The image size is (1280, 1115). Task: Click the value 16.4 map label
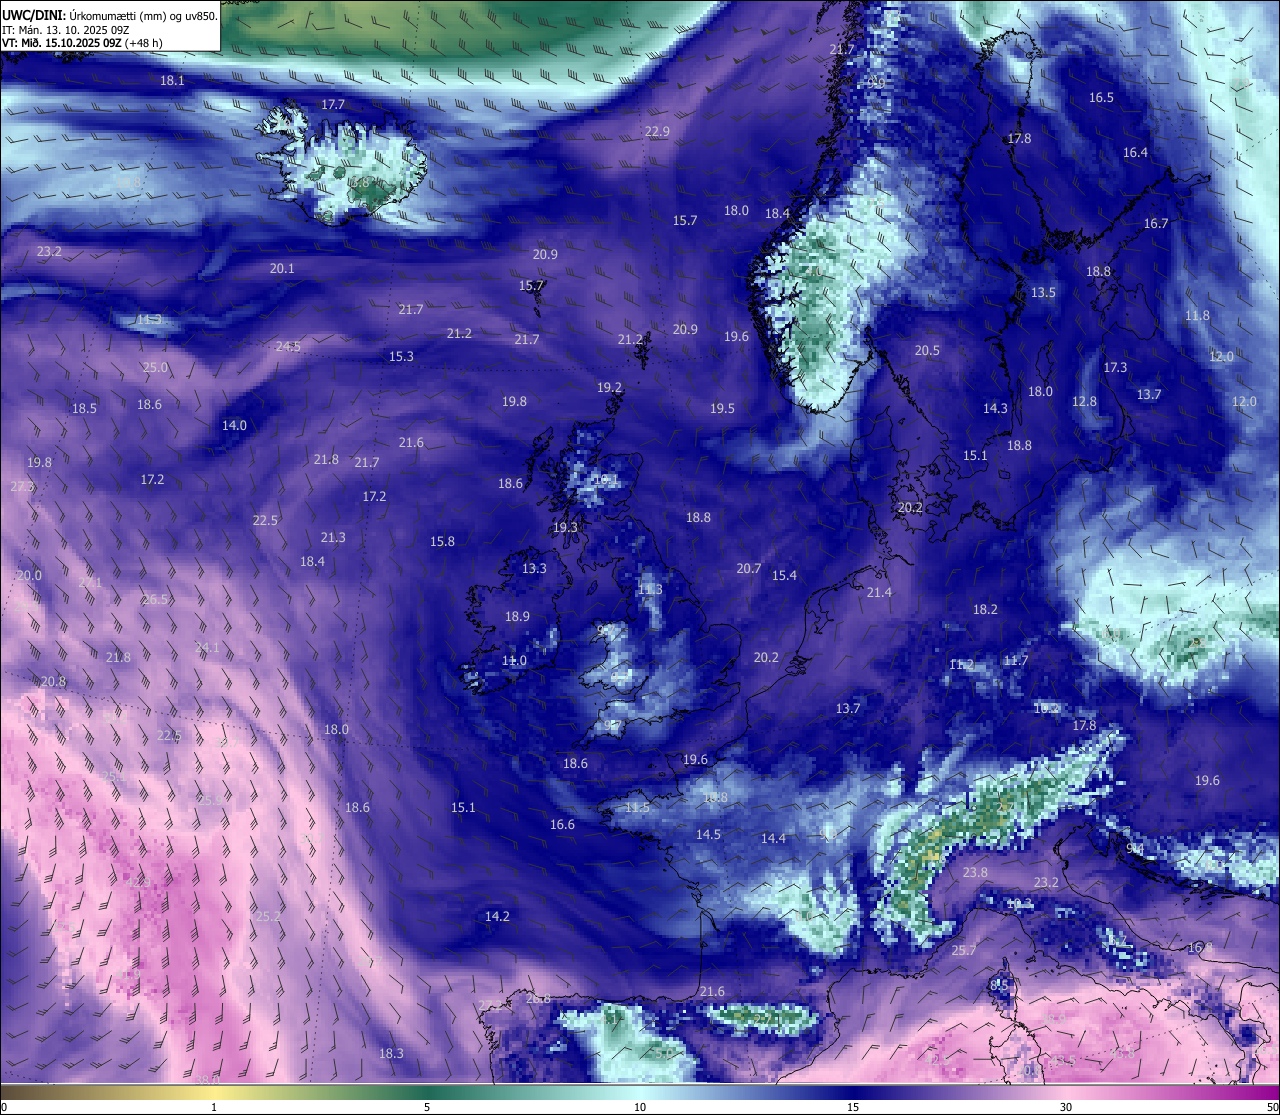coord(1135,152)
